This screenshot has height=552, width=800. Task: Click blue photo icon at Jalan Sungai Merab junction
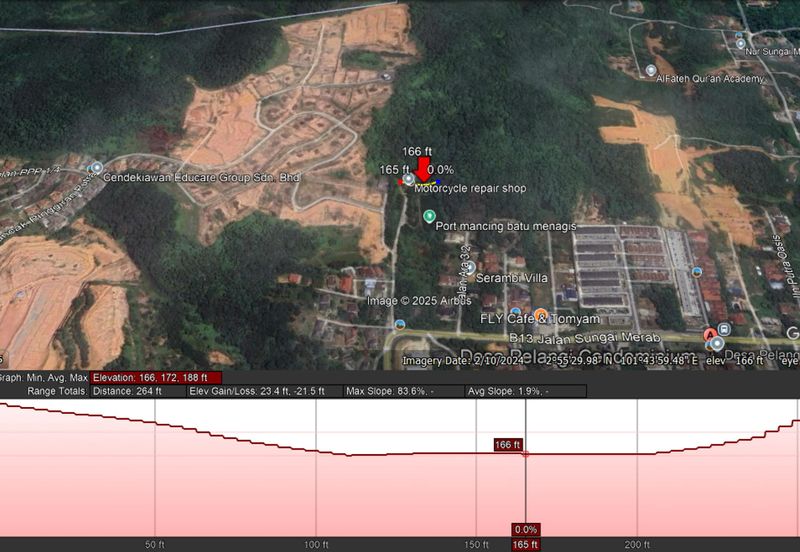click(400, 324)
